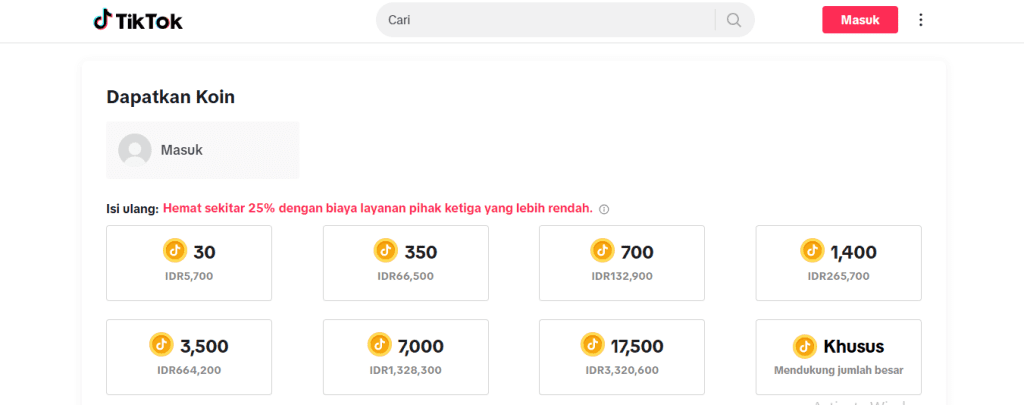Click the profile avatar placeholder icon
The image size is (1024, 405).
(135, 150)
